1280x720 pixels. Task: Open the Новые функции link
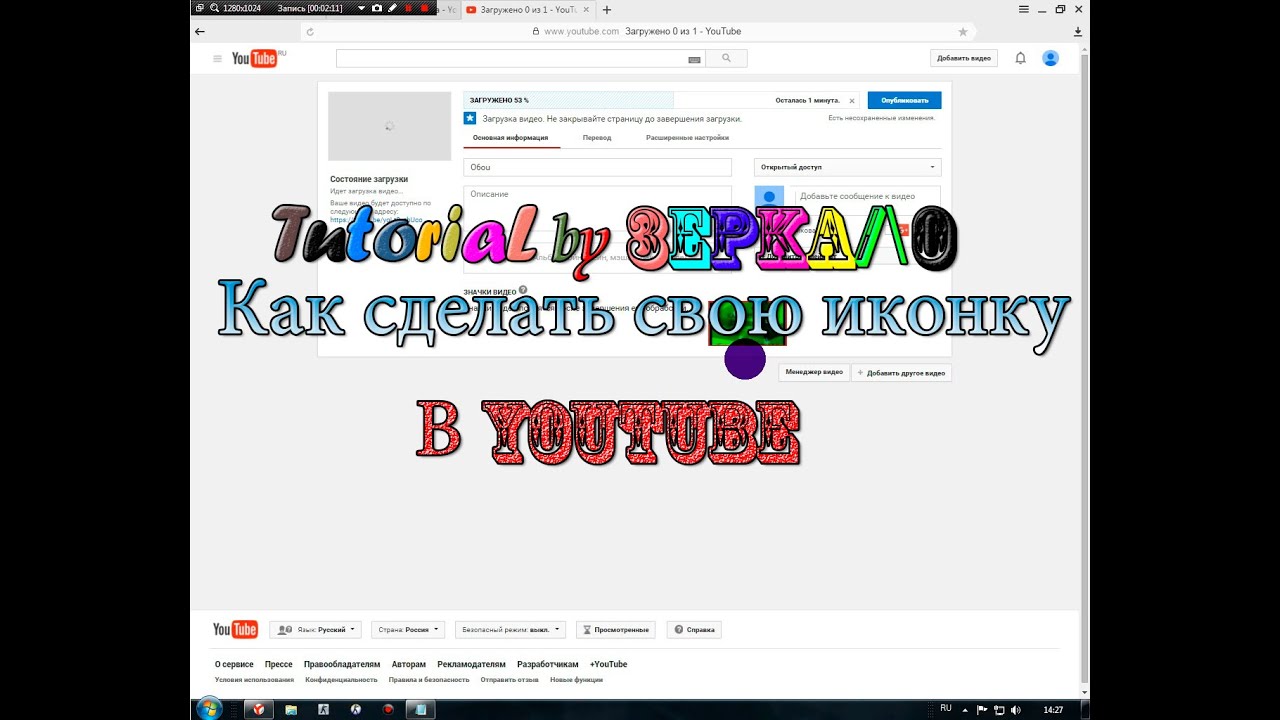(x=576, y=680)
